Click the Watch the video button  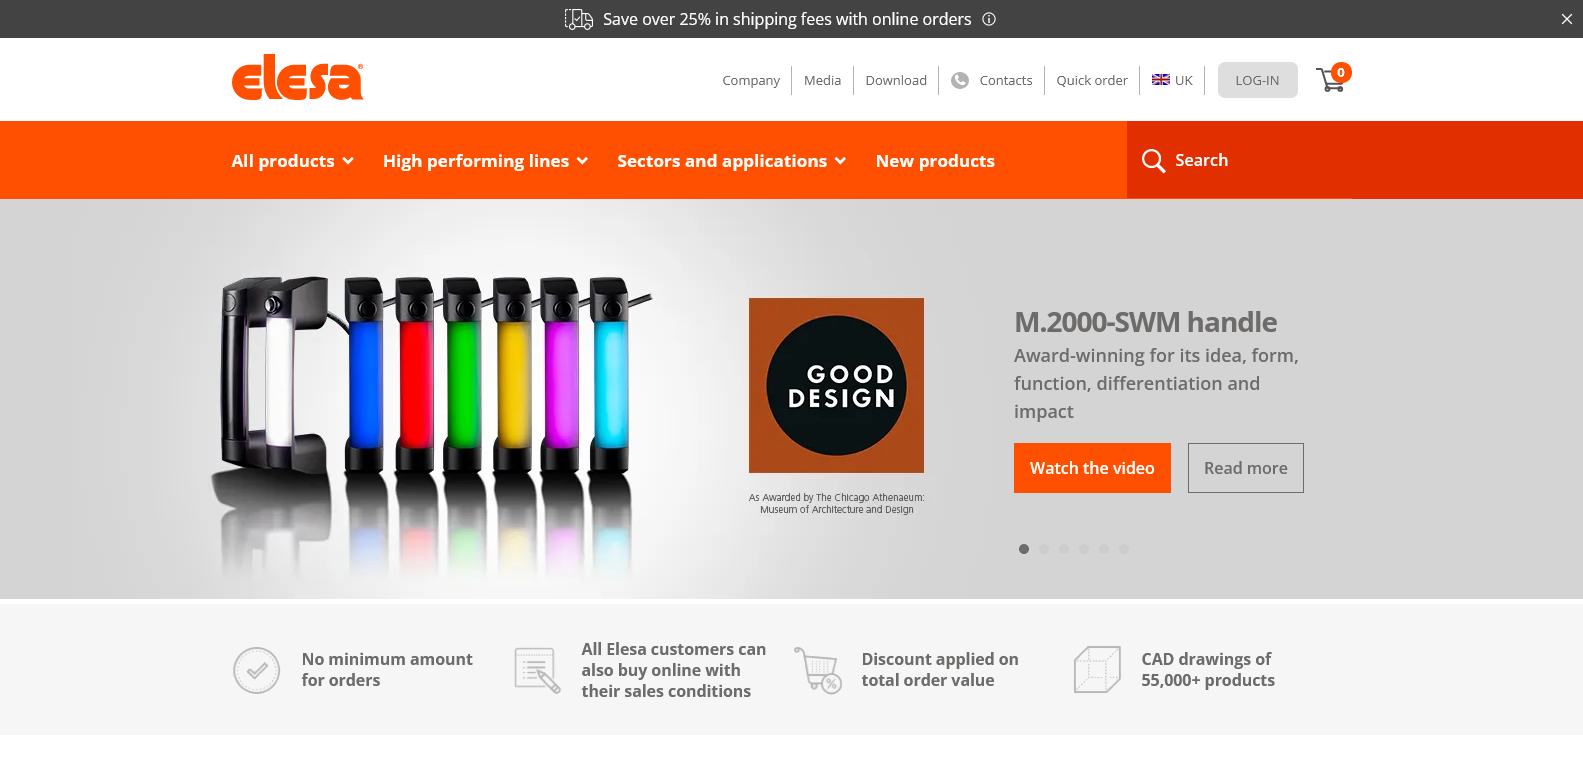1092,468
